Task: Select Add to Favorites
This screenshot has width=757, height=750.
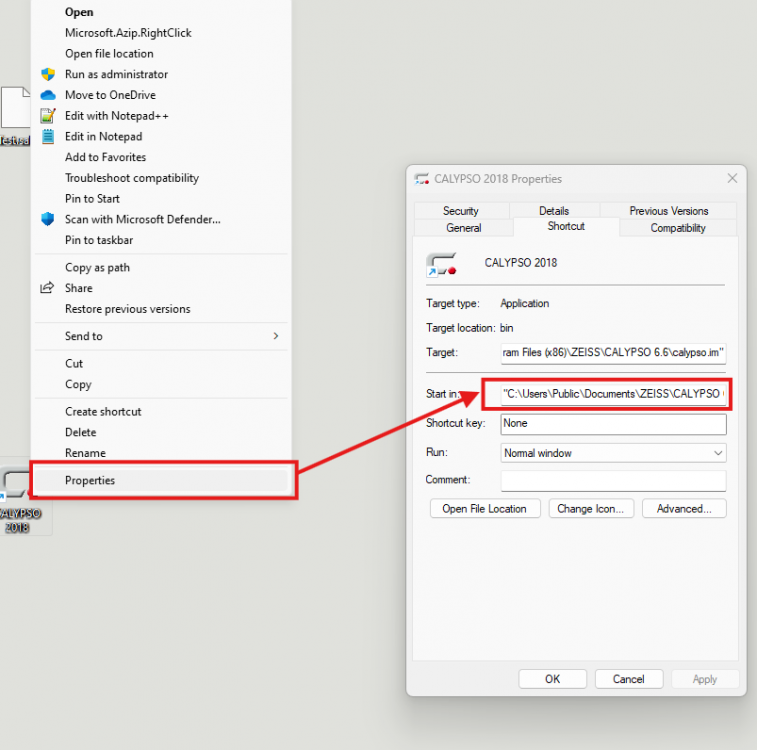Action: [106, 157]
